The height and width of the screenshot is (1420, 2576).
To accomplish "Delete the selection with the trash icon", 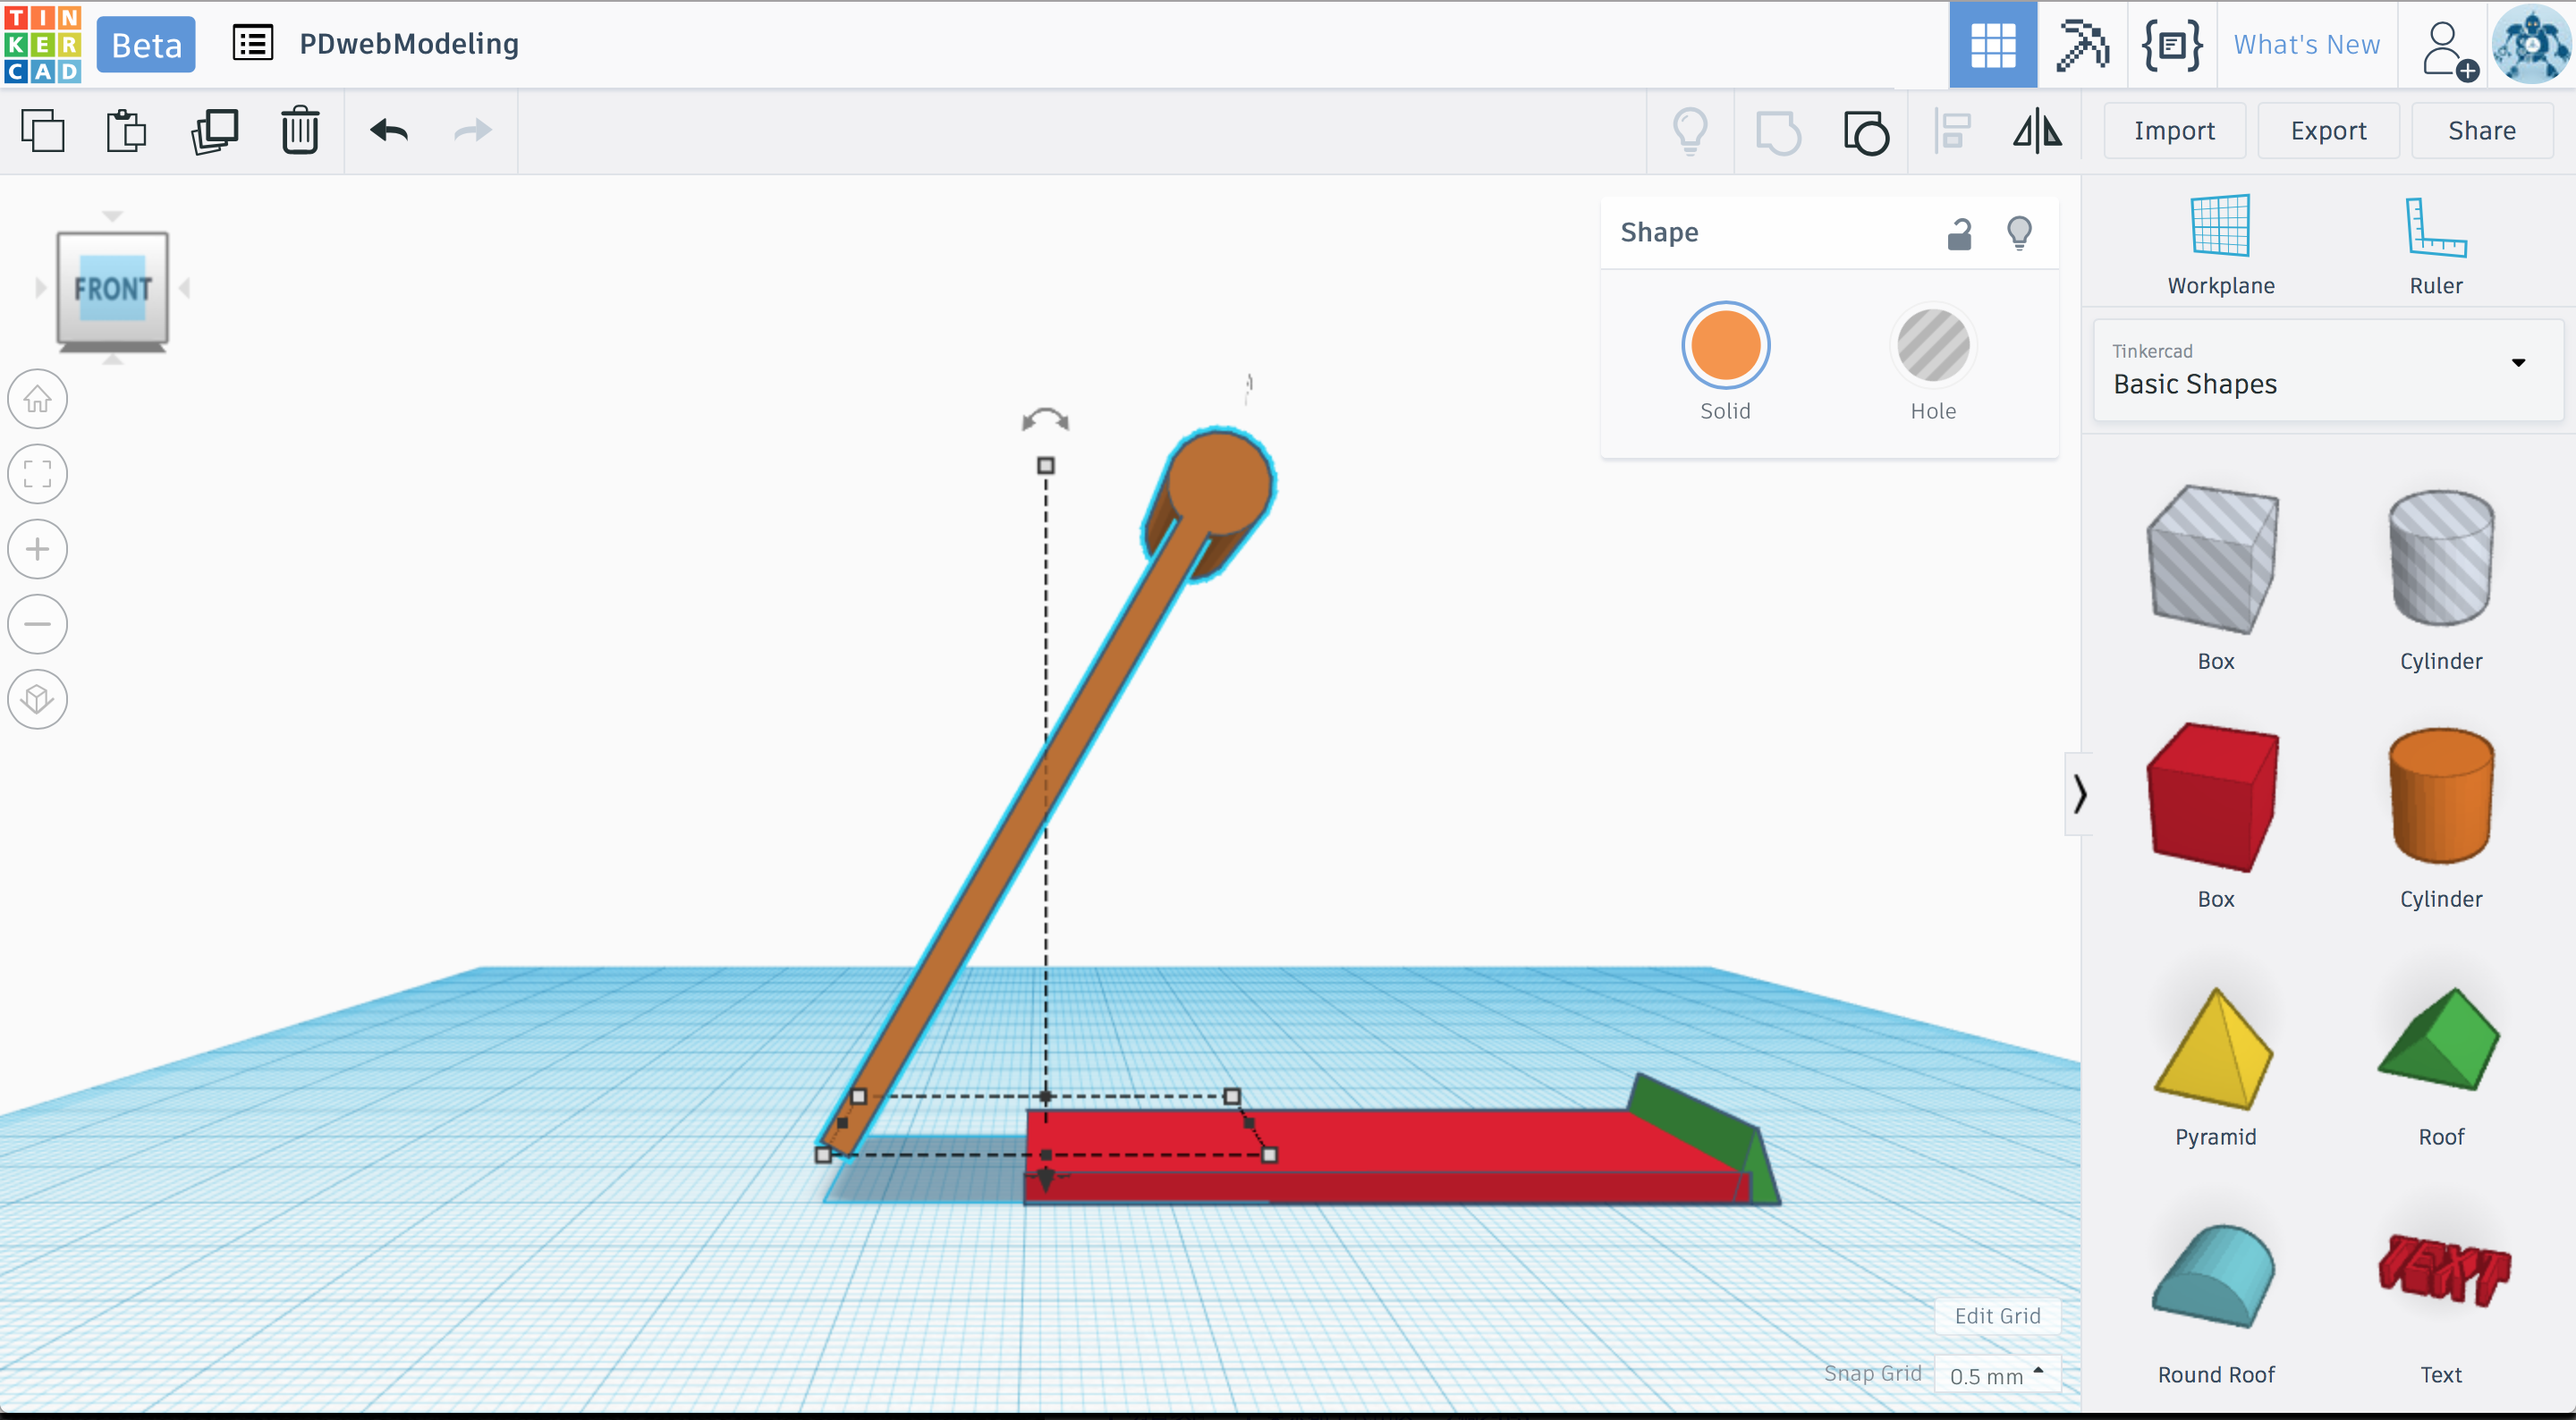I will [x=299, y=131].
